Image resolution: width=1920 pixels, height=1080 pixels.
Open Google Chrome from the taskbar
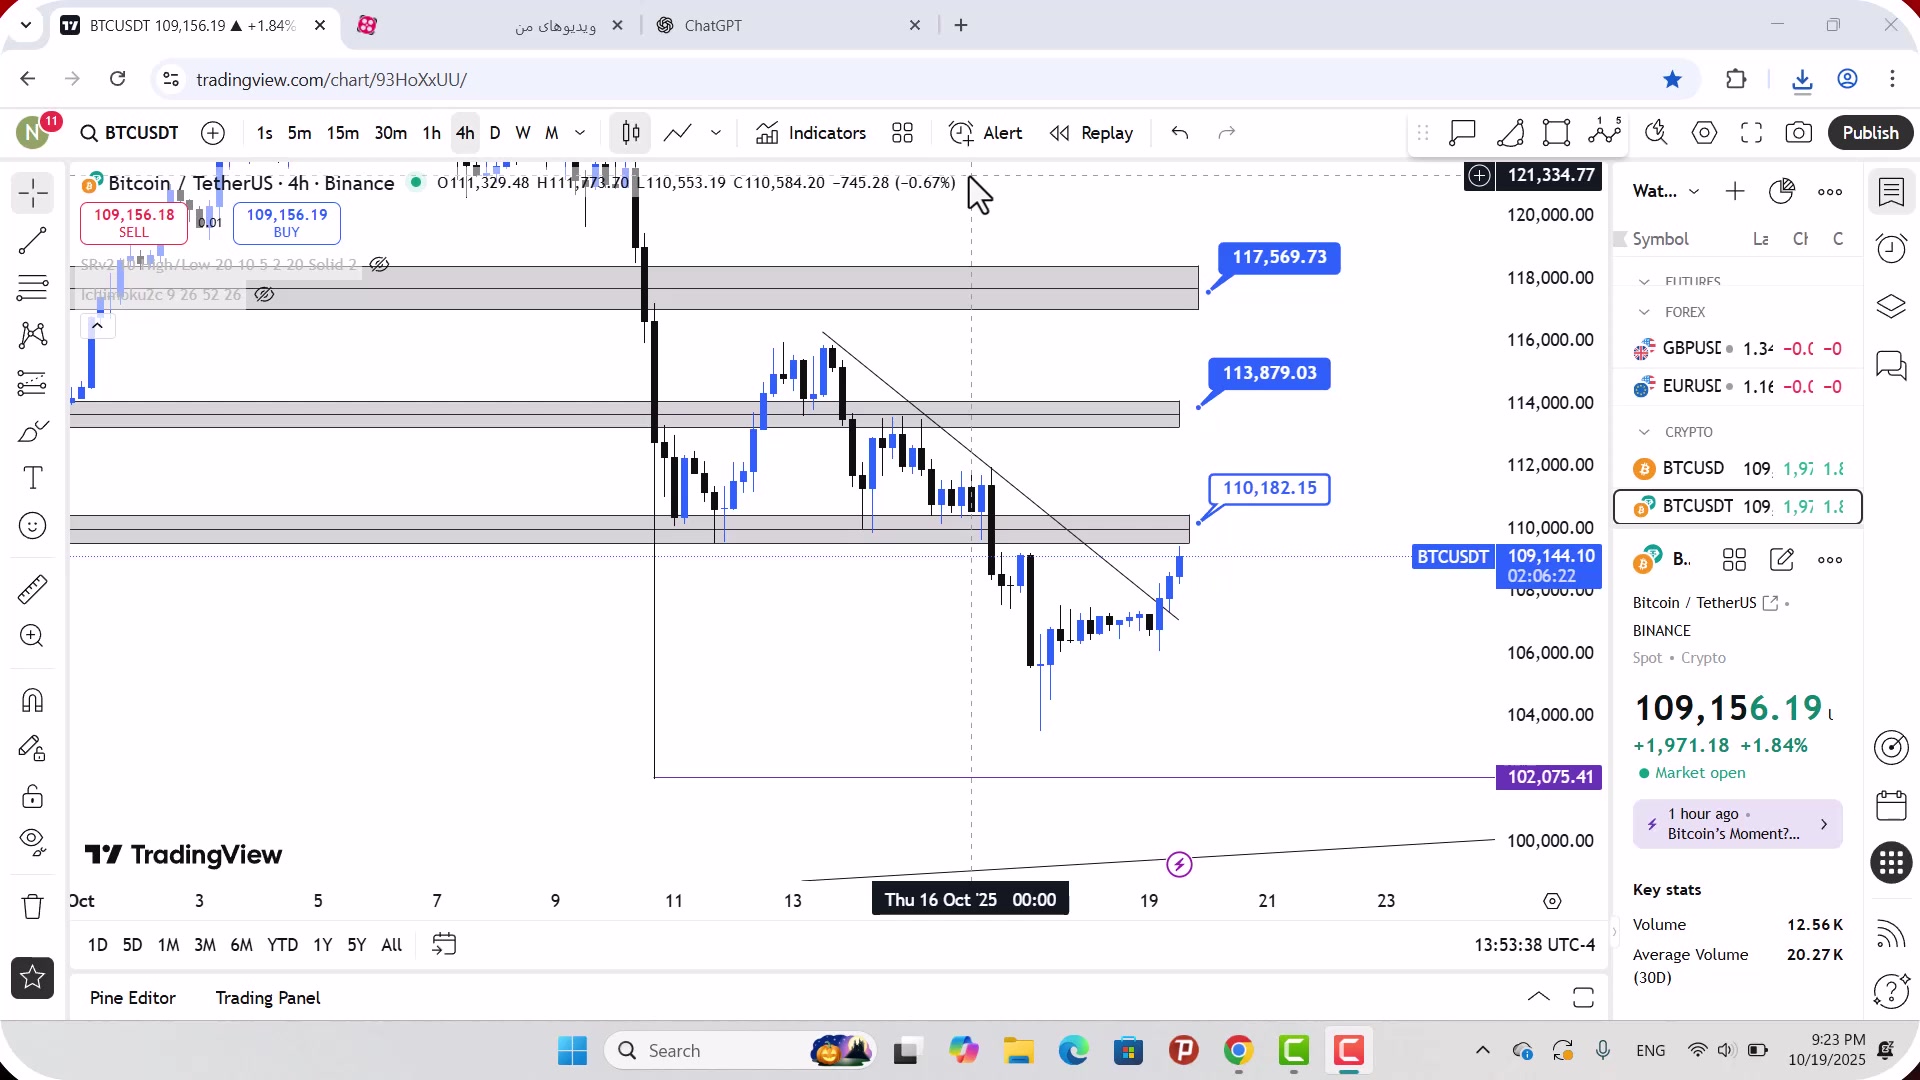click(x=1238, y=1051)
